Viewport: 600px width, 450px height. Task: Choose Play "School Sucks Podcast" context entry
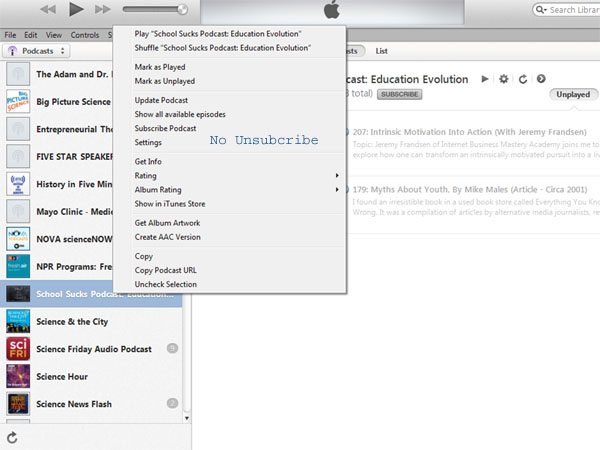pos(218,34)
